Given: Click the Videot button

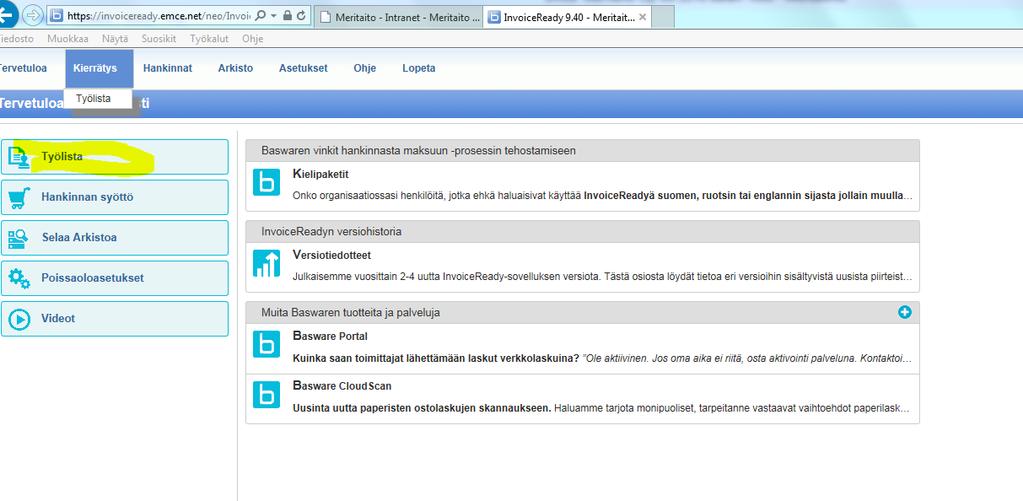Looking at the screenshot, I should (x=115, y=319).
